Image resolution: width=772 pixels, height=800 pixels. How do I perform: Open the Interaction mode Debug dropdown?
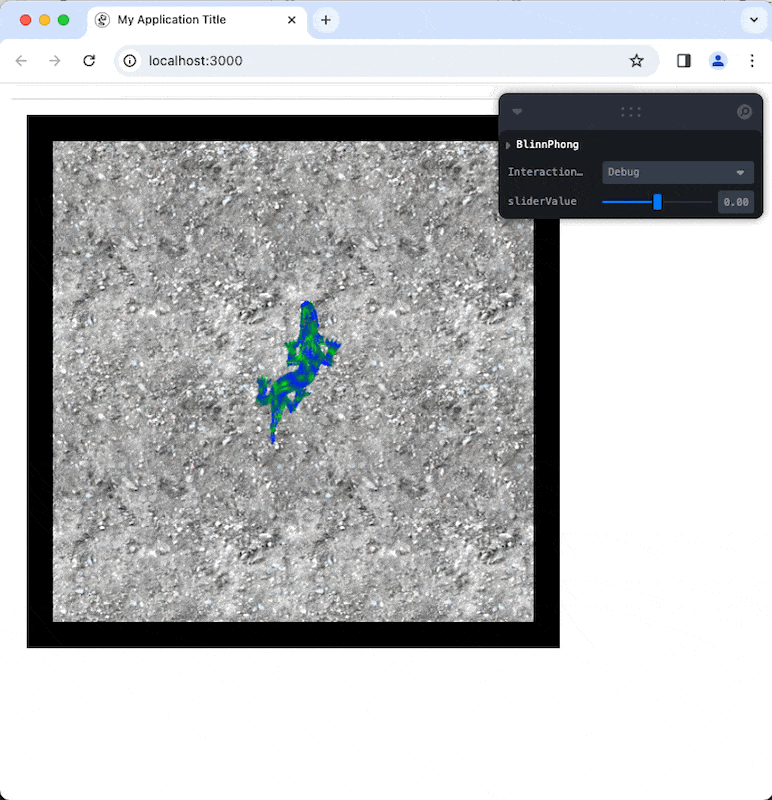677,172
